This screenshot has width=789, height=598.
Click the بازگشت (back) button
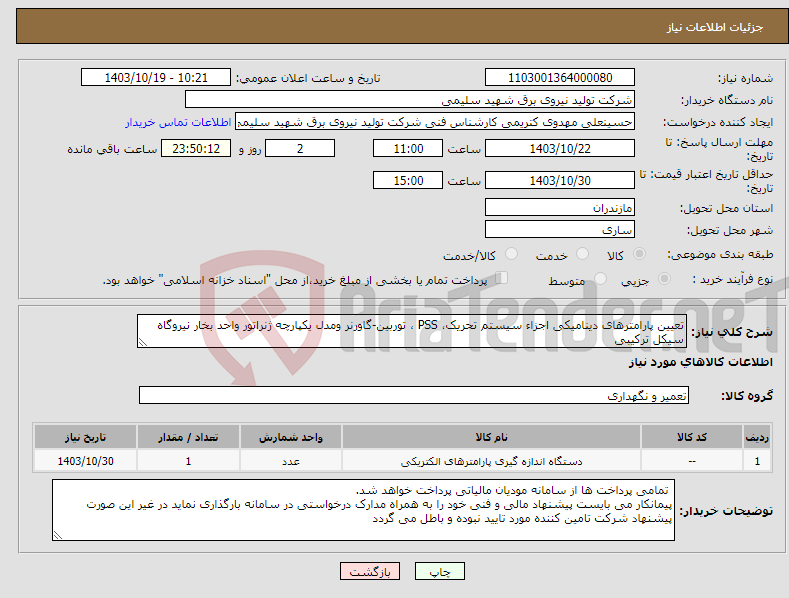[x=370, y=571]
